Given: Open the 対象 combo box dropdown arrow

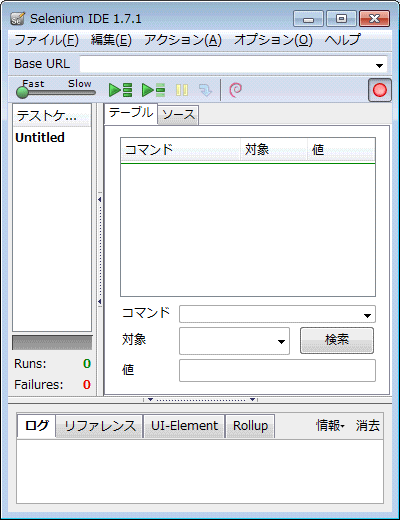Looking at the screenshot, I should tap(281, 341).
